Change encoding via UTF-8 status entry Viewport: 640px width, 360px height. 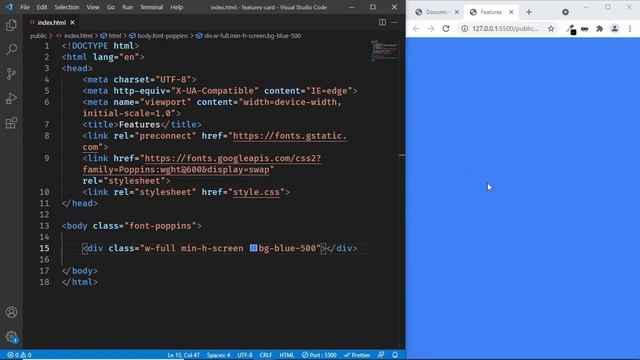[245, 355]
